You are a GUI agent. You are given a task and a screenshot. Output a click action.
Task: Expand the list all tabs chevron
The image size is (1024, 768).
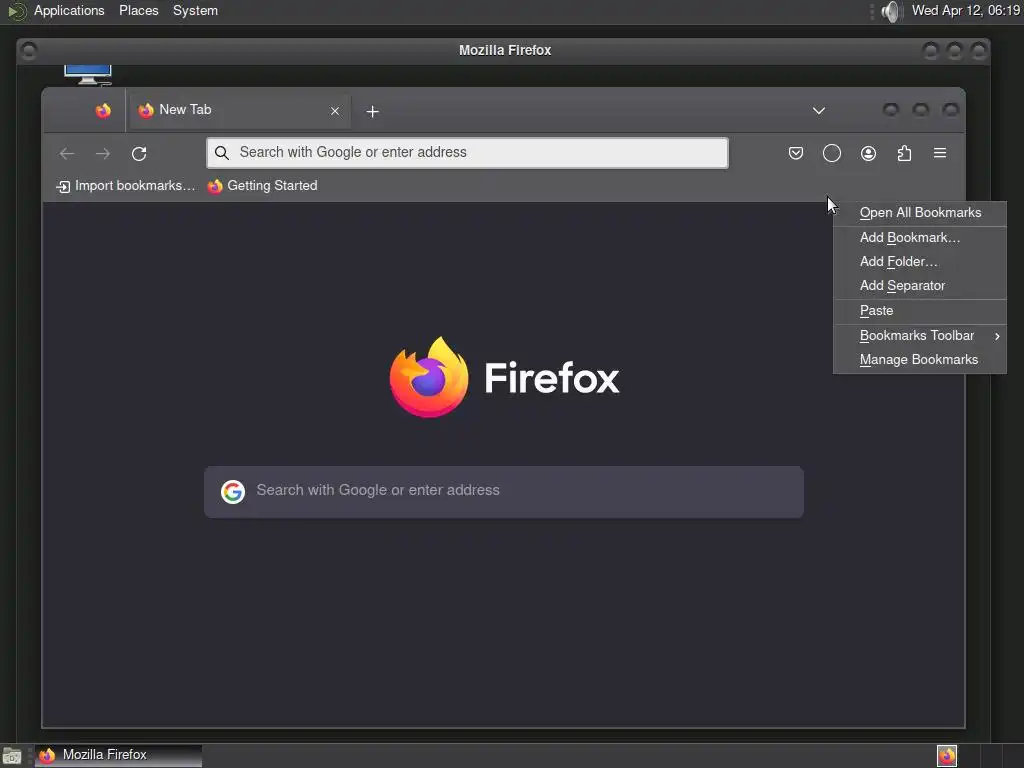point(818,111)
